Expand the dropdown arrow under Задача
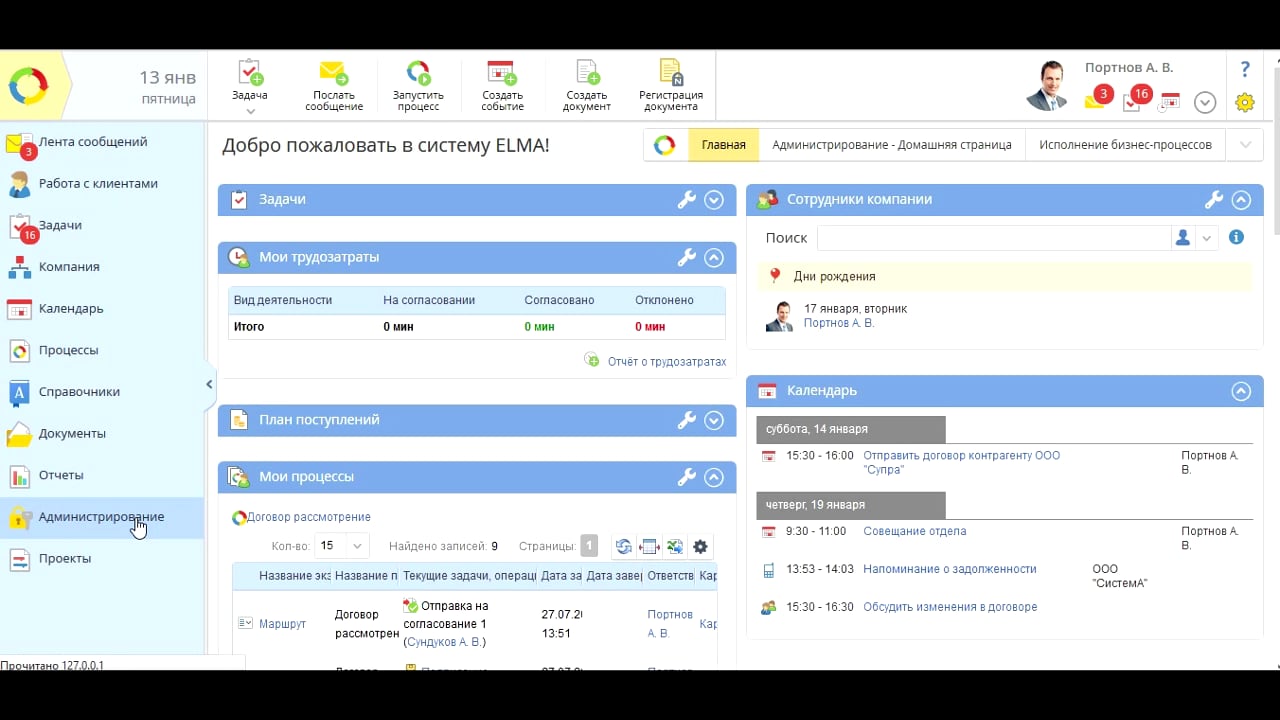The image size is (1280, 720). pyautogui.click(x=250, y=111)
